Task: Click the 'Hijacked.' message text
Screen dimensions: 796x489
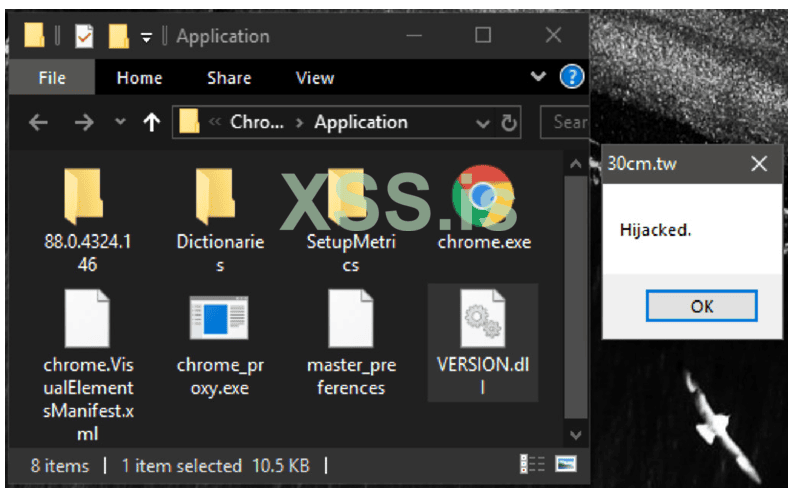Action: (x=655, y=231)
